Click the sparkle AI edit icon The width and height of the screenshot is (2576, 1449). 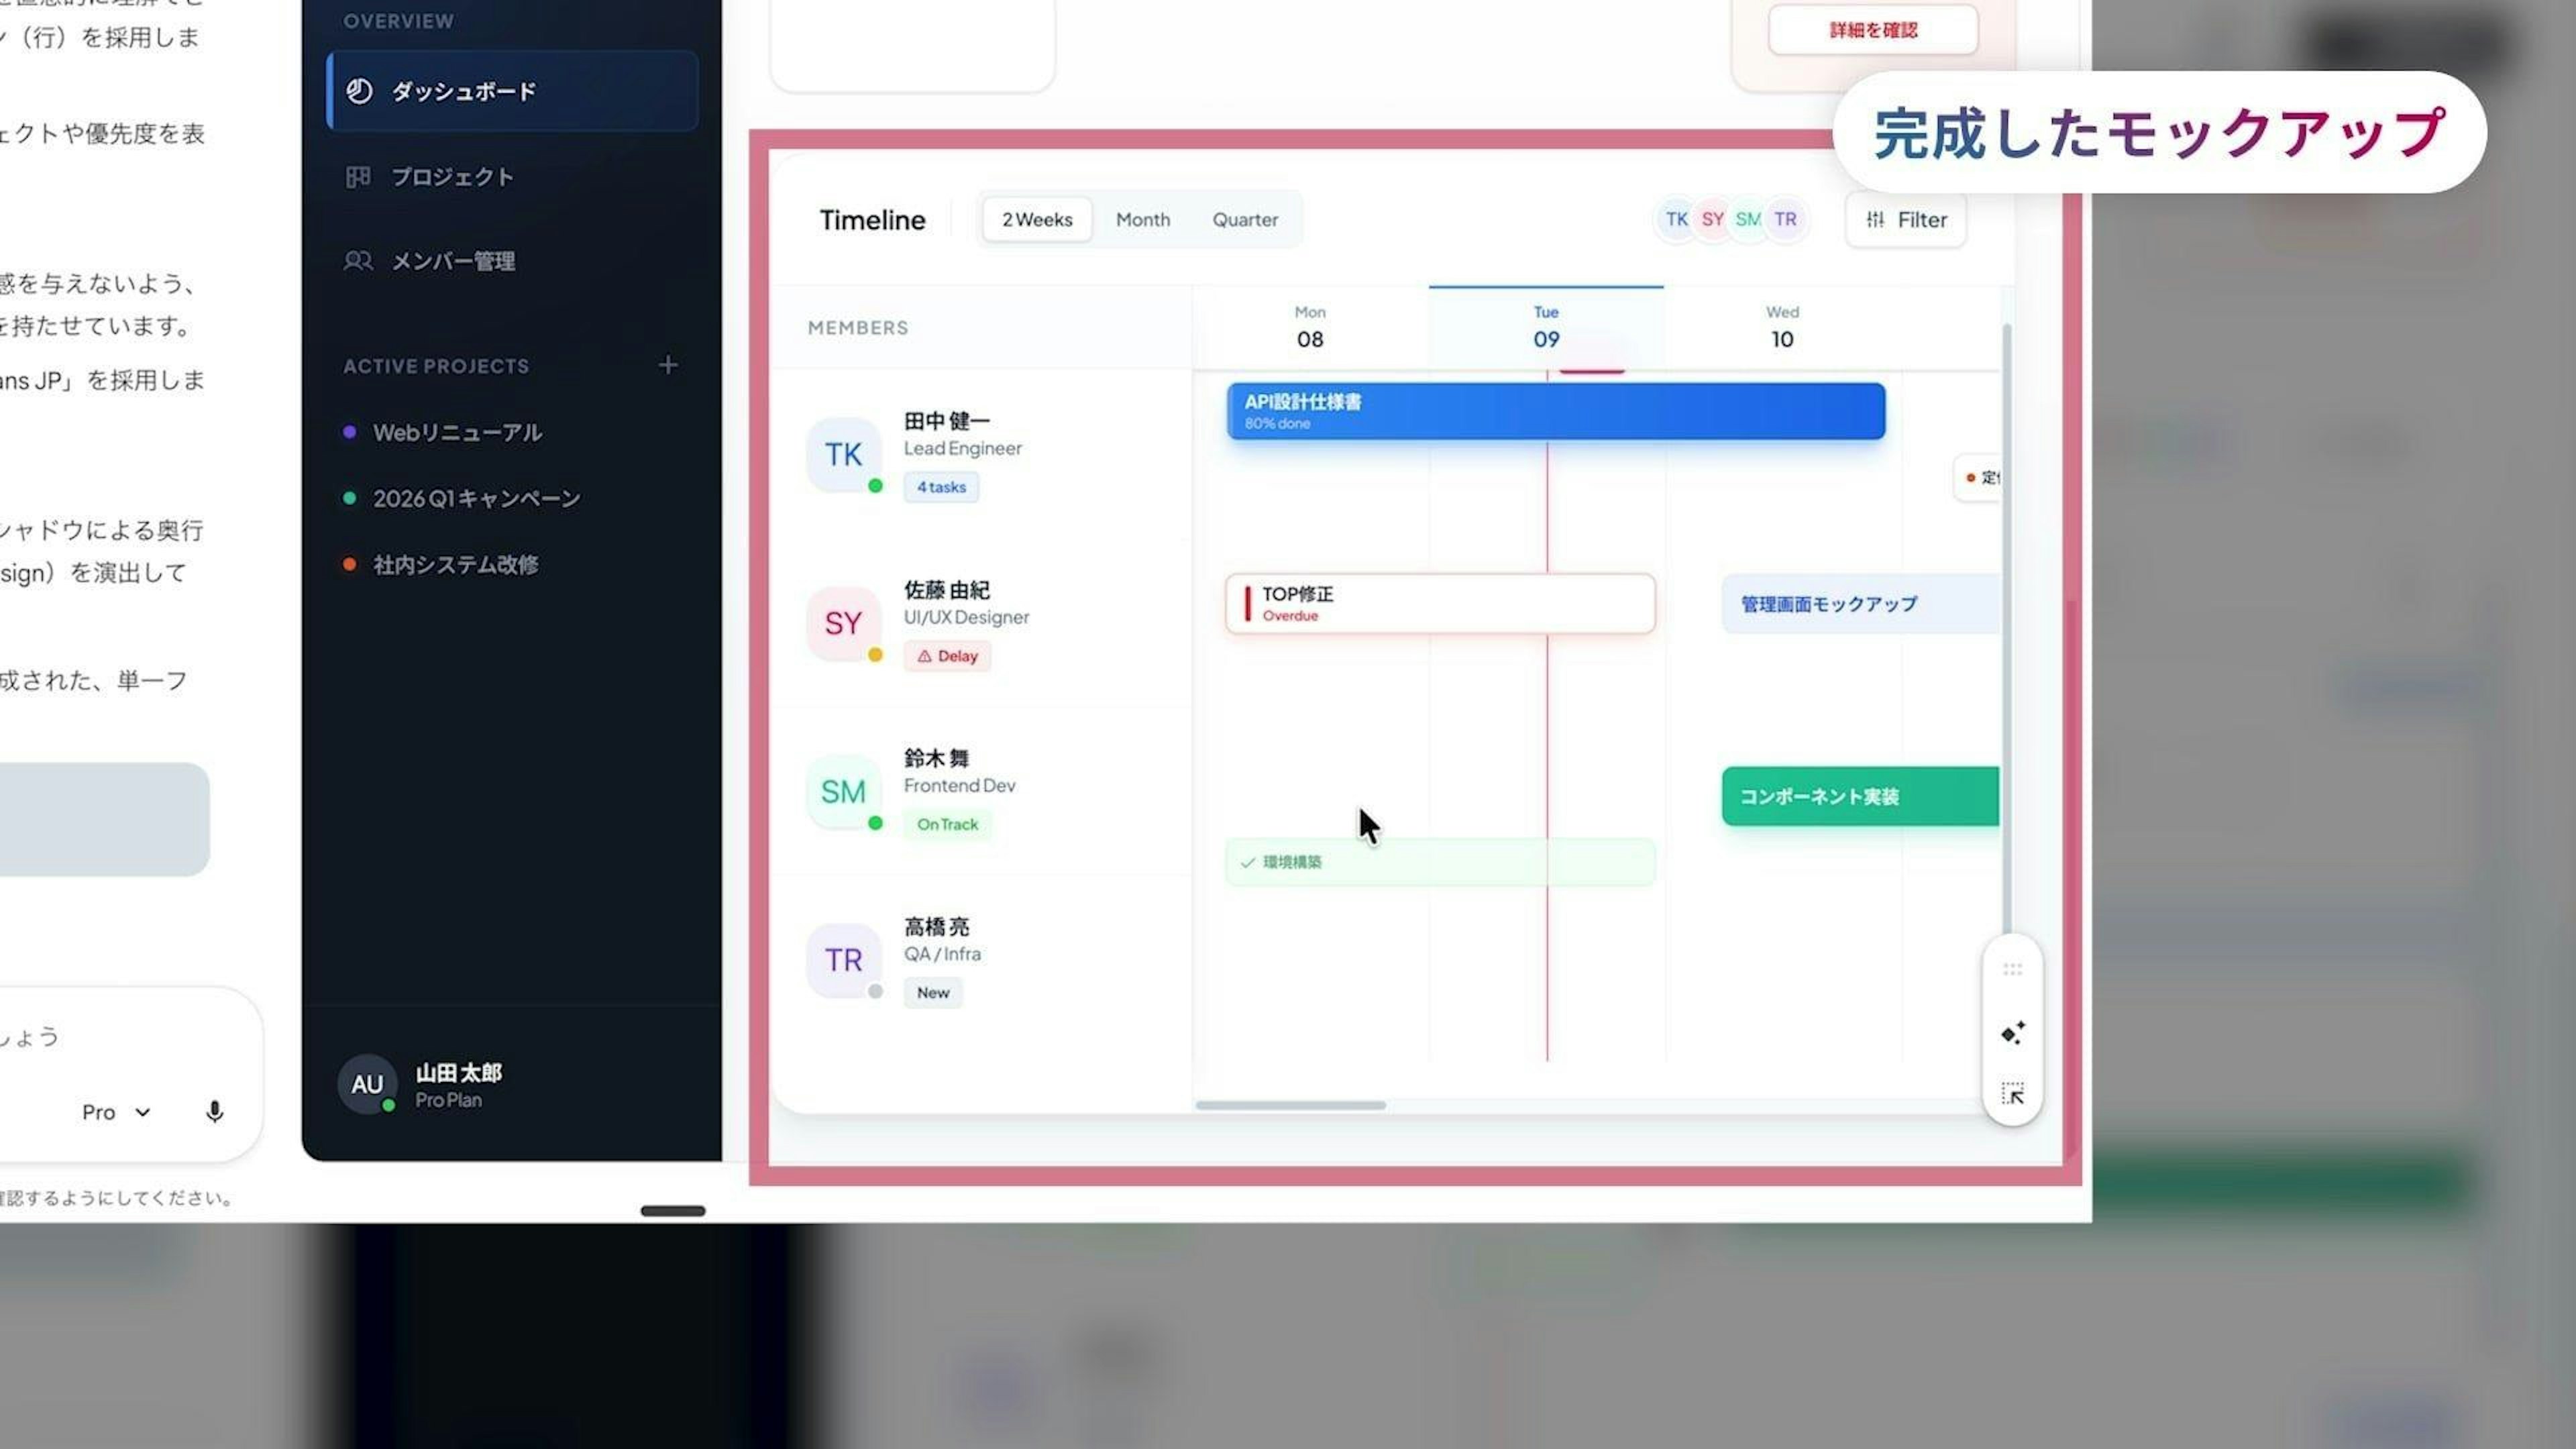(x=2012, y=1033)
